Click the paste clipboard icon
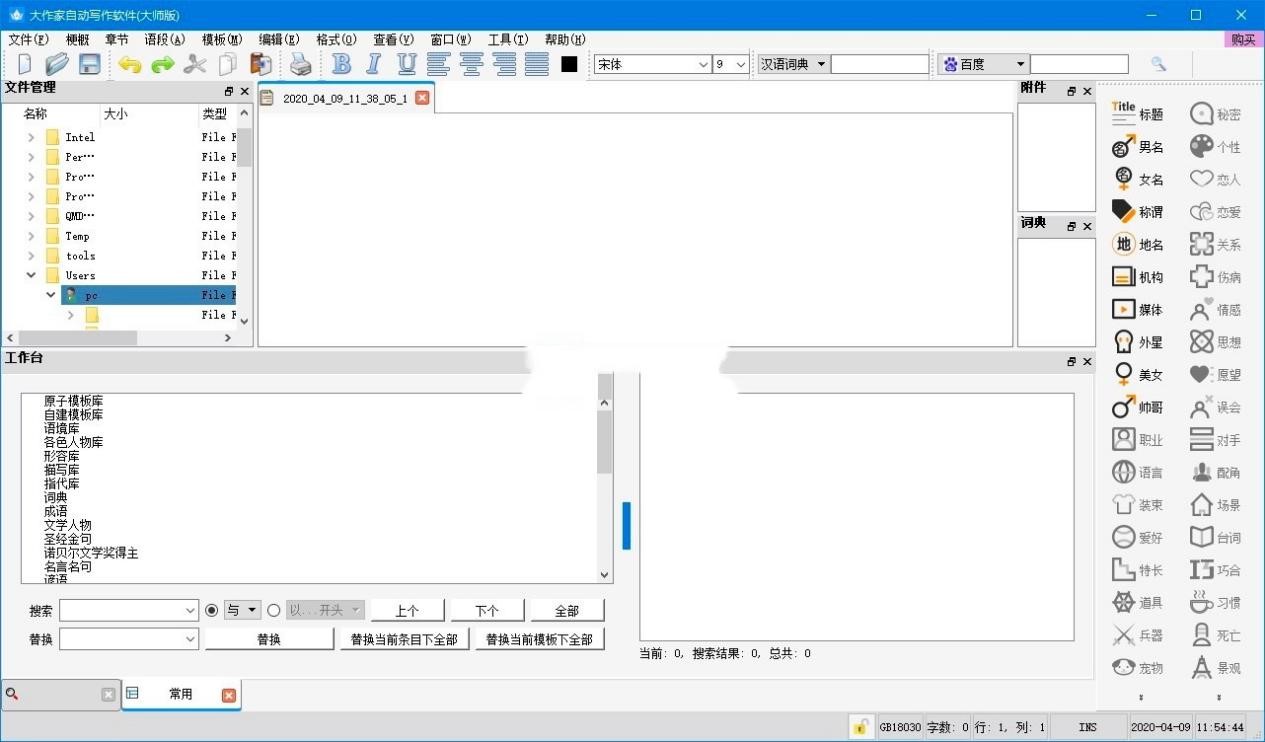 pyautogui.click(x=260, y=64)
